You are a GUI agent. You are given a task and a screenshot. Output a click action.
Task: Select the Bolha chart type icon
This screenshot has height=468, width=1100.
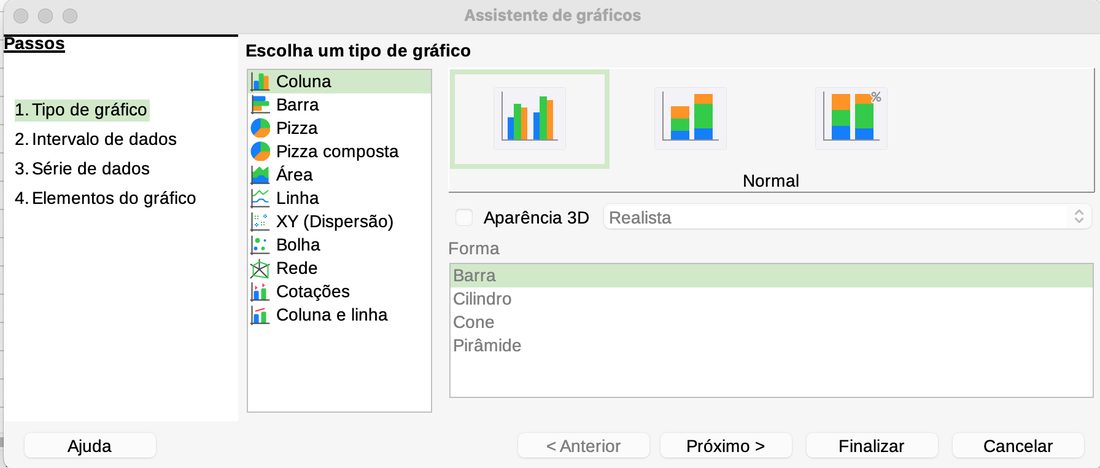(x=260, y=245)
